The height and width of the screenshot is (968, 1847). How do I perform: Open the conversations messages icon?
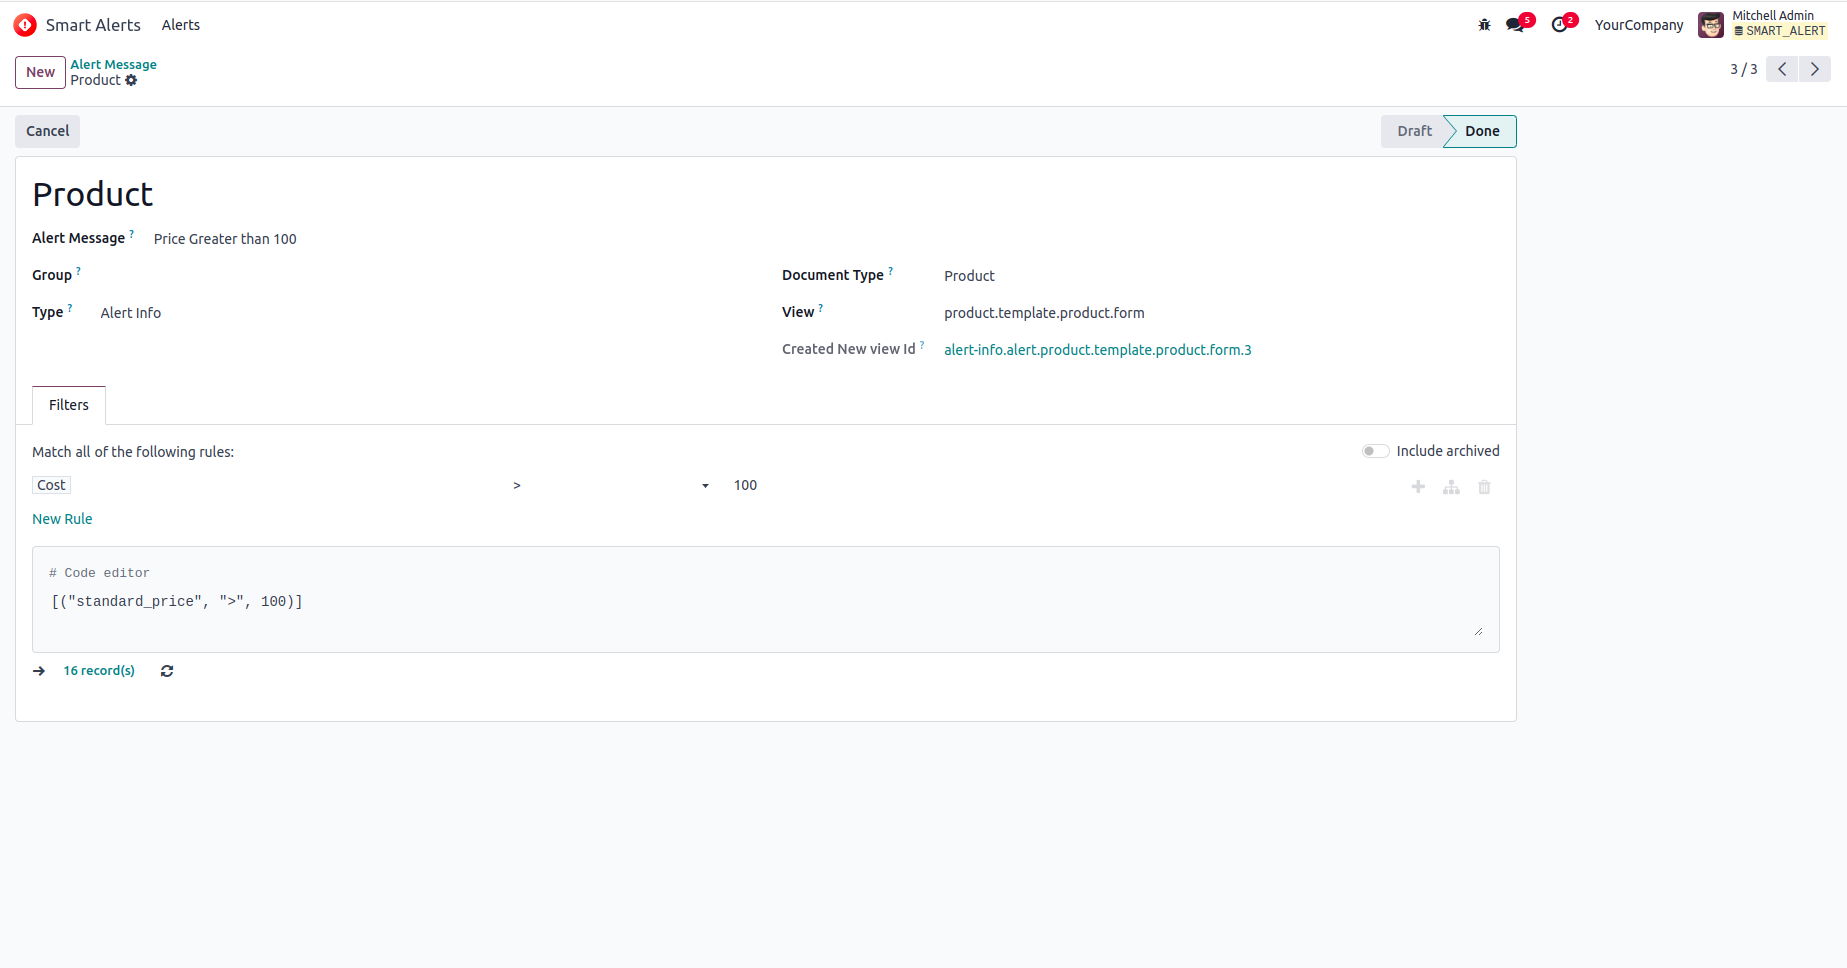(1516, 25)
